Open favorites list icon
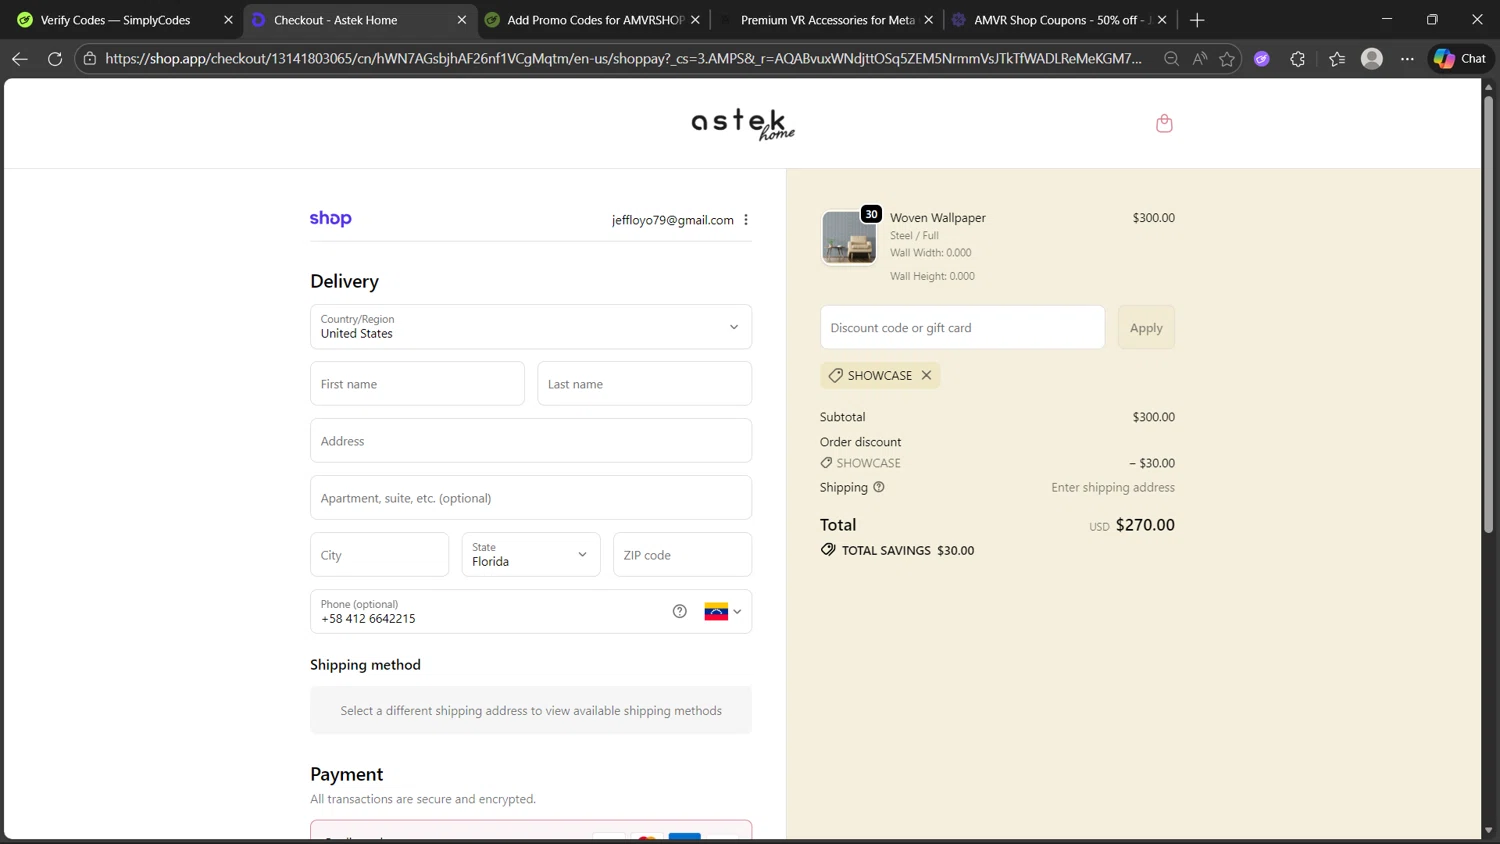 click(1337, 59)
